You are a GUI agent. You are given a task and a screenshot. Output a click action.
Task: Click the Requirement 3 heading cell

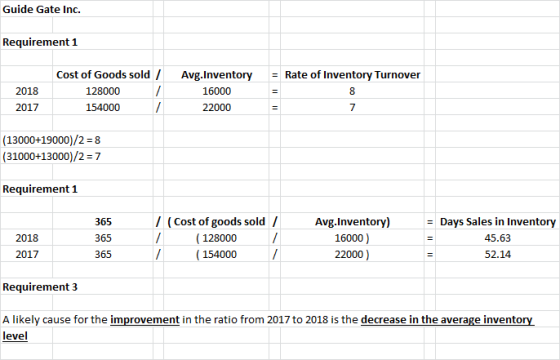(40, 287)
